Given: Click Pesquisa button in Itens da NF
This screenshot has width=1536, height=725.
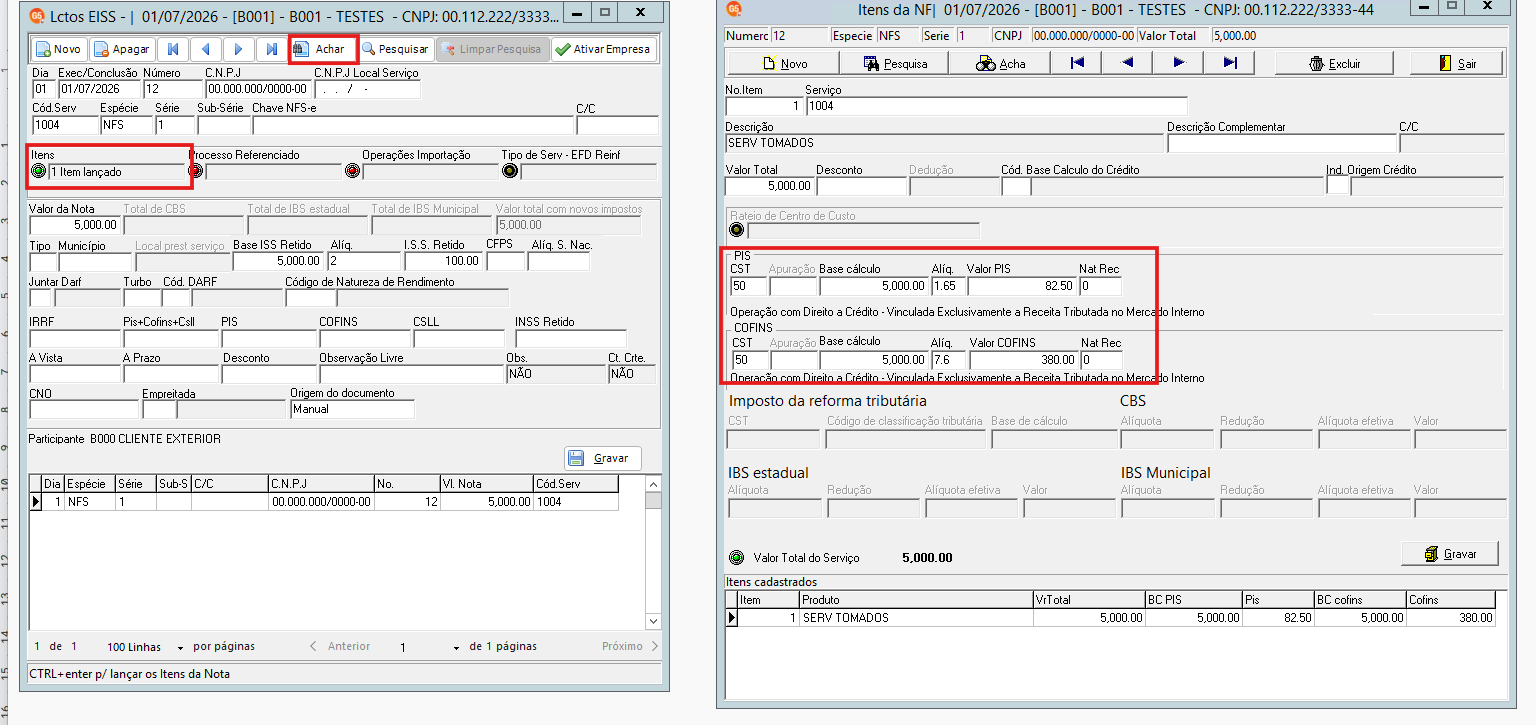Looking at the screenshot, I should pos(895,63).
